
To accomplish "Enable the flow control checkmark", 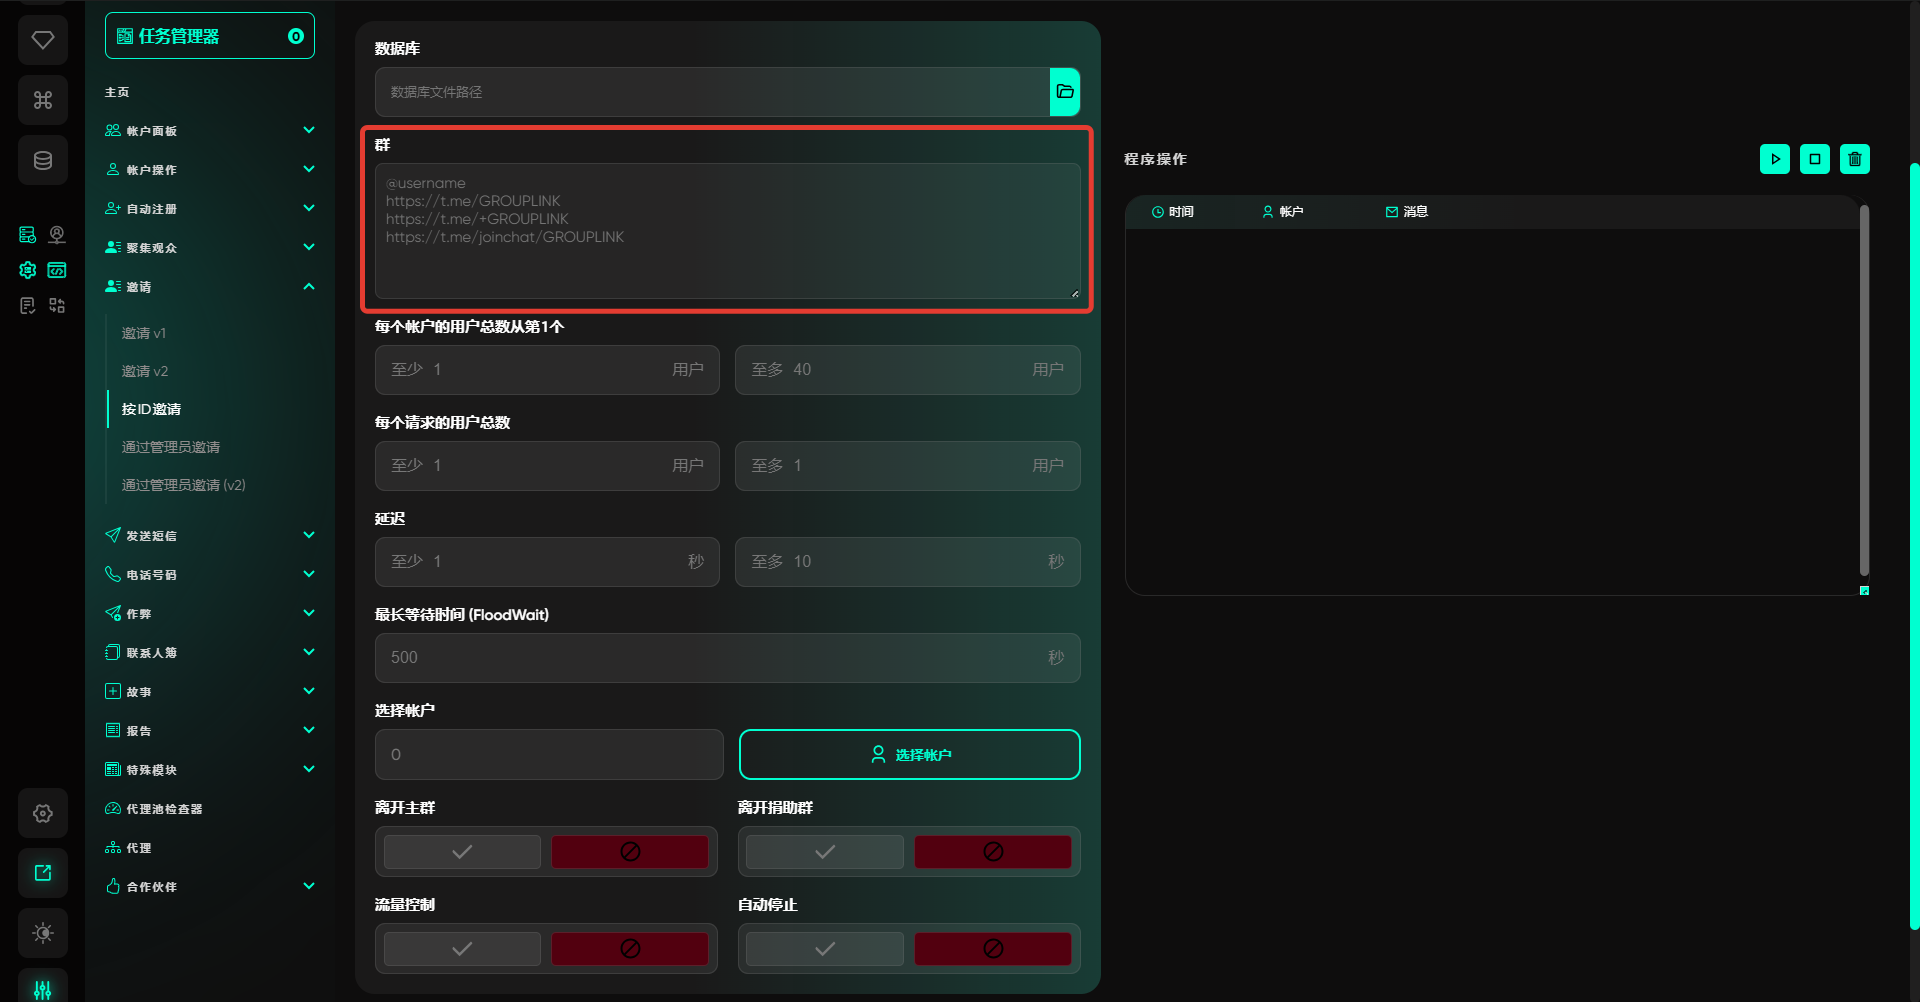I will coord(462,949).
